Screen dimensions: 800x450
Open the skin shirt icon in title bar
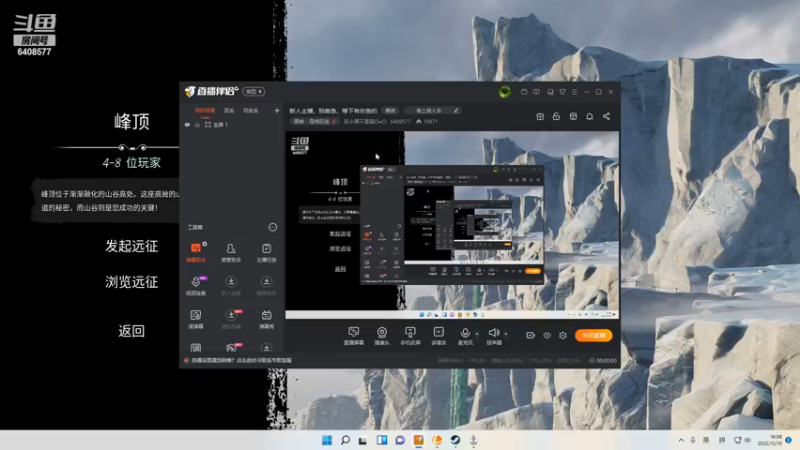tap(562, 92)
